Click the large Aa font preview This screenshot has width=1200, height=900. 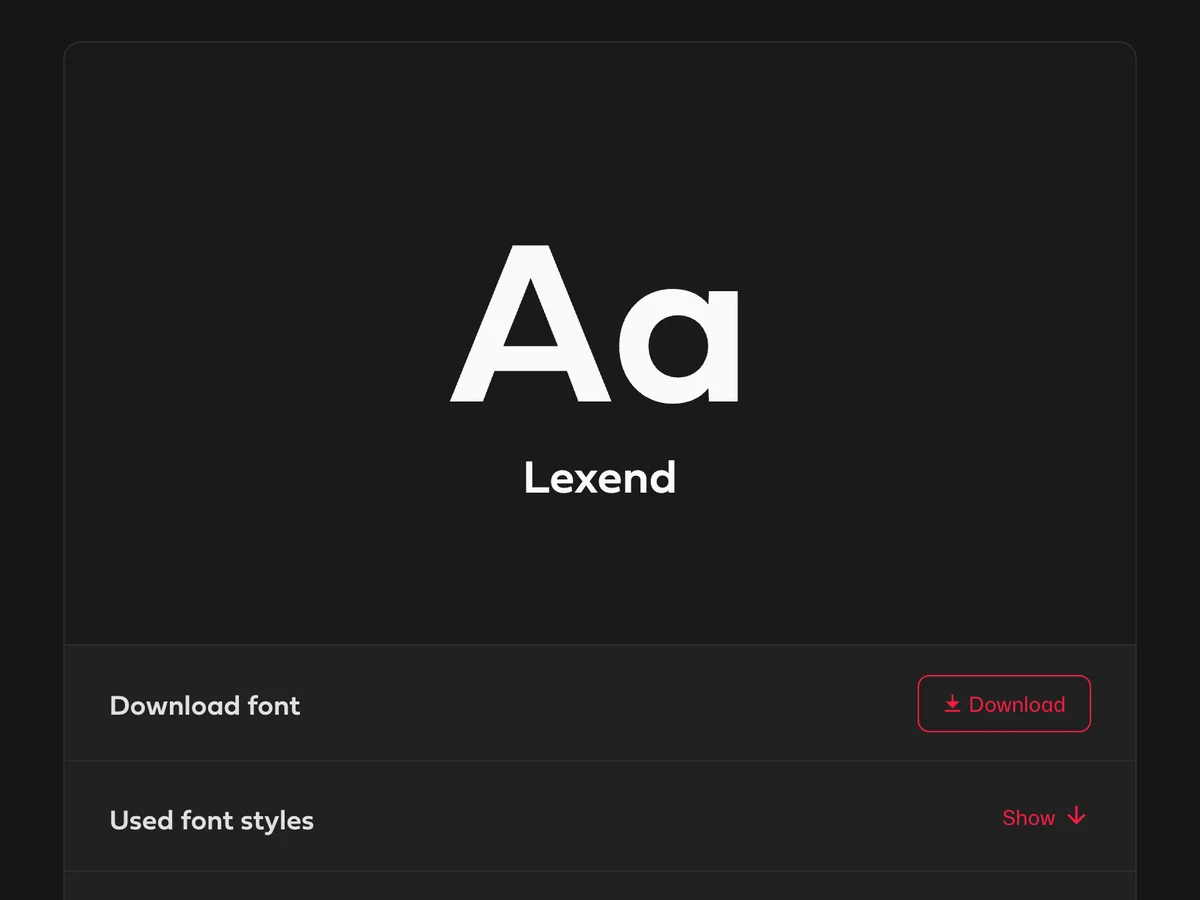coord(596,325)
